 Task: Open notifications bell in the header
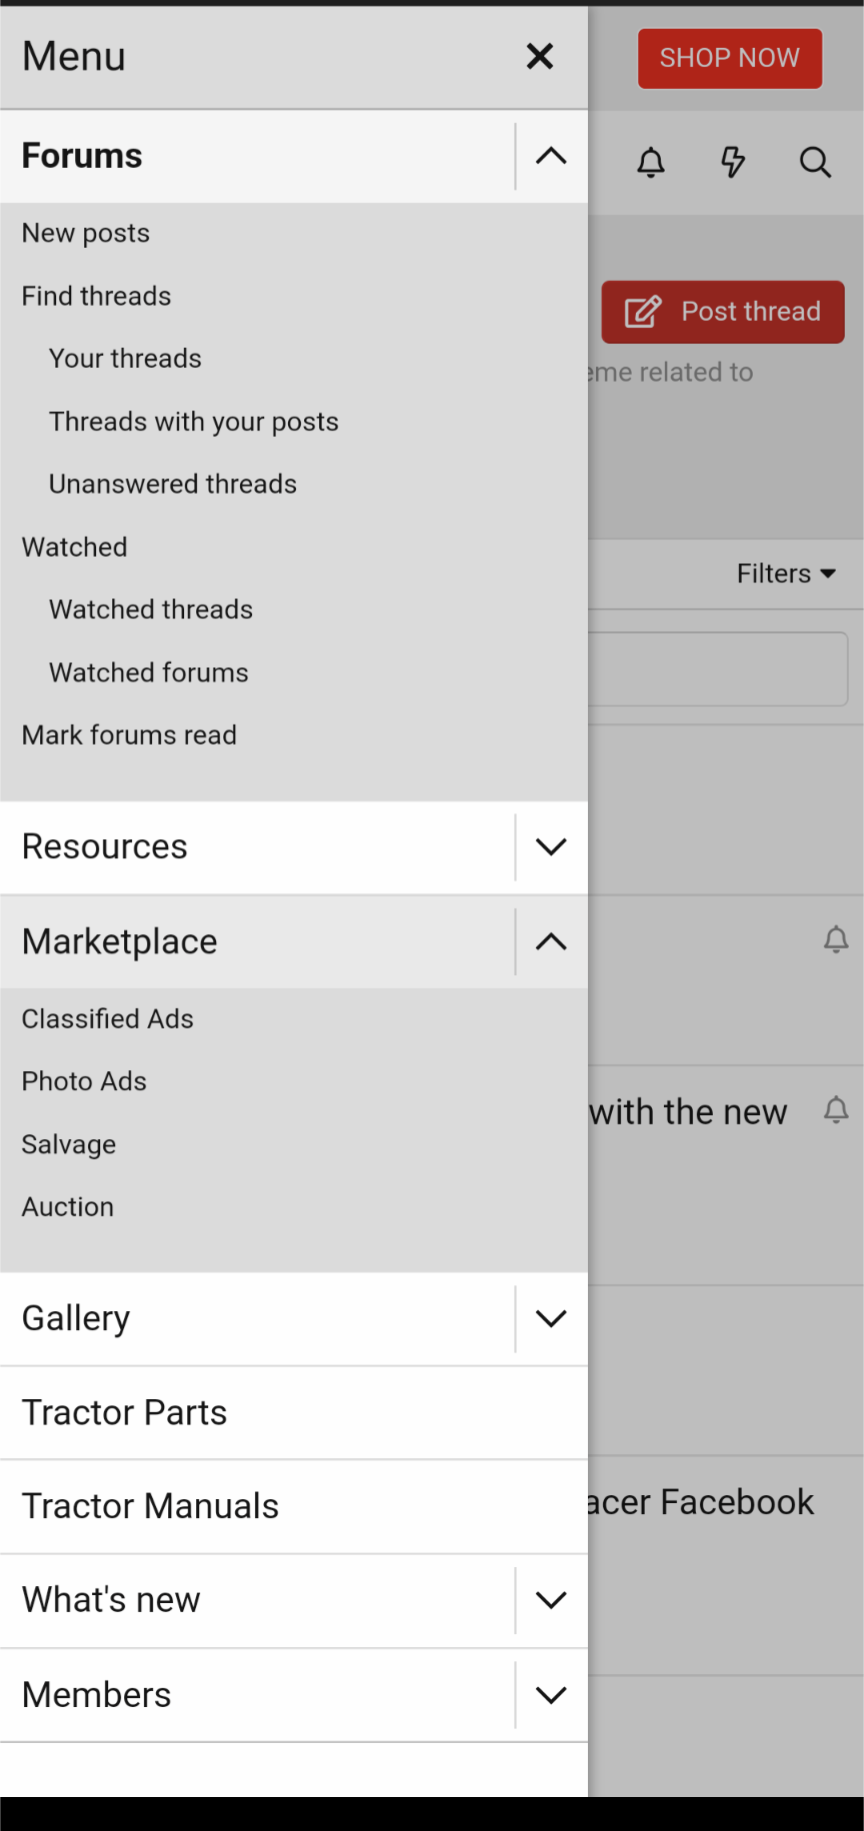651,162
